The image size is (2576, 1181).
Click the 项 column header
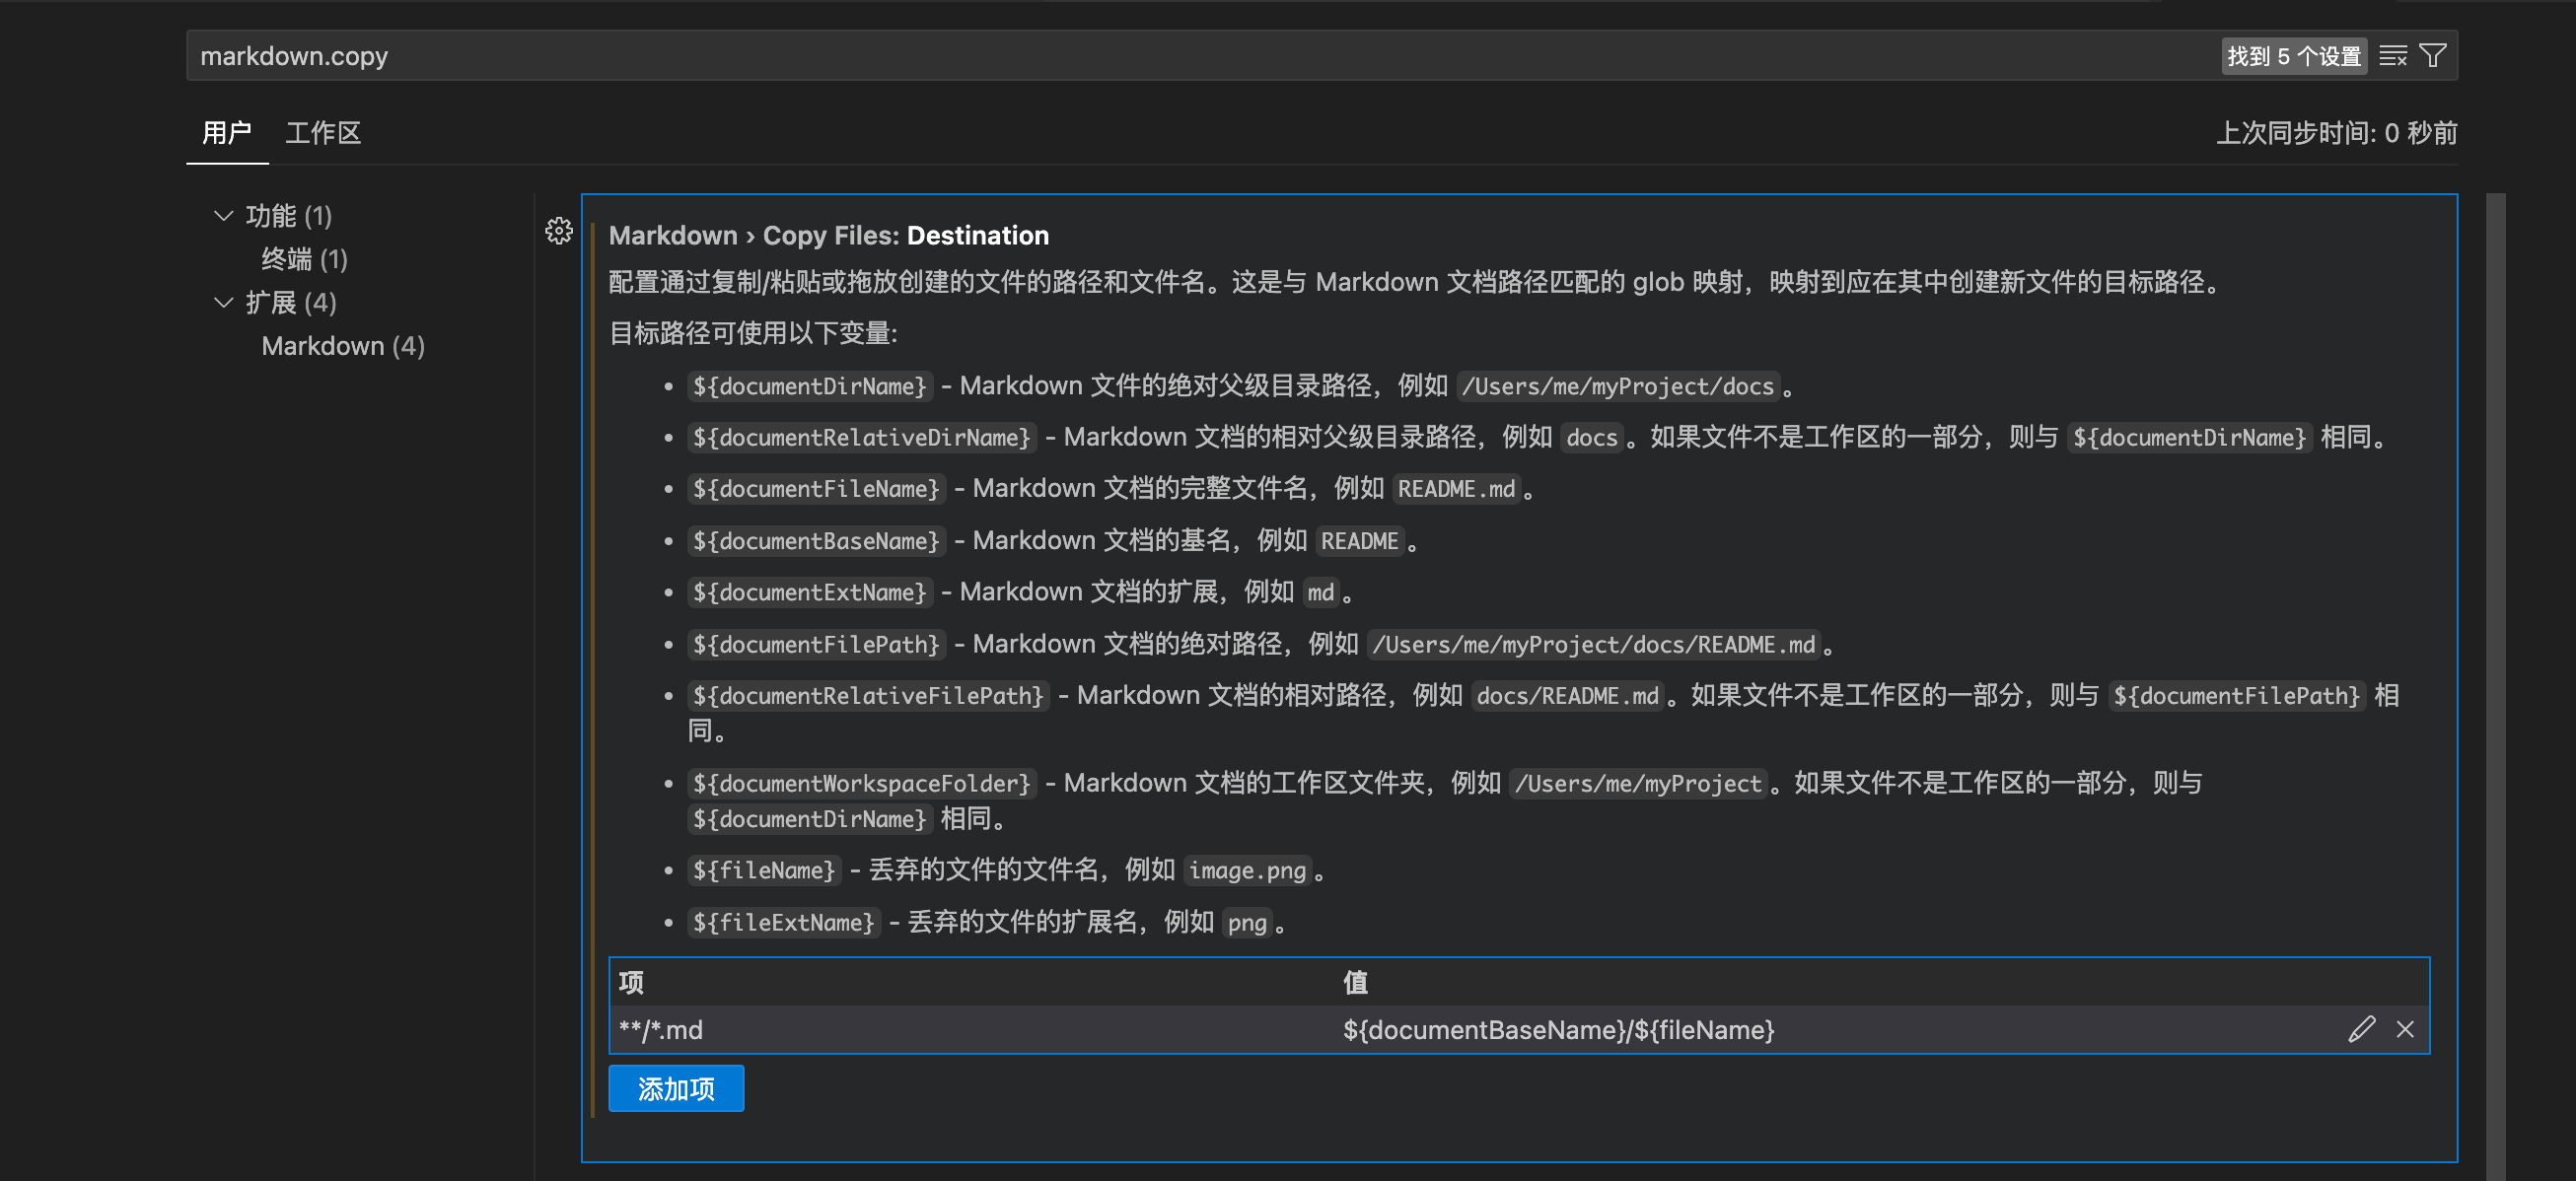[x=632, y=982]
